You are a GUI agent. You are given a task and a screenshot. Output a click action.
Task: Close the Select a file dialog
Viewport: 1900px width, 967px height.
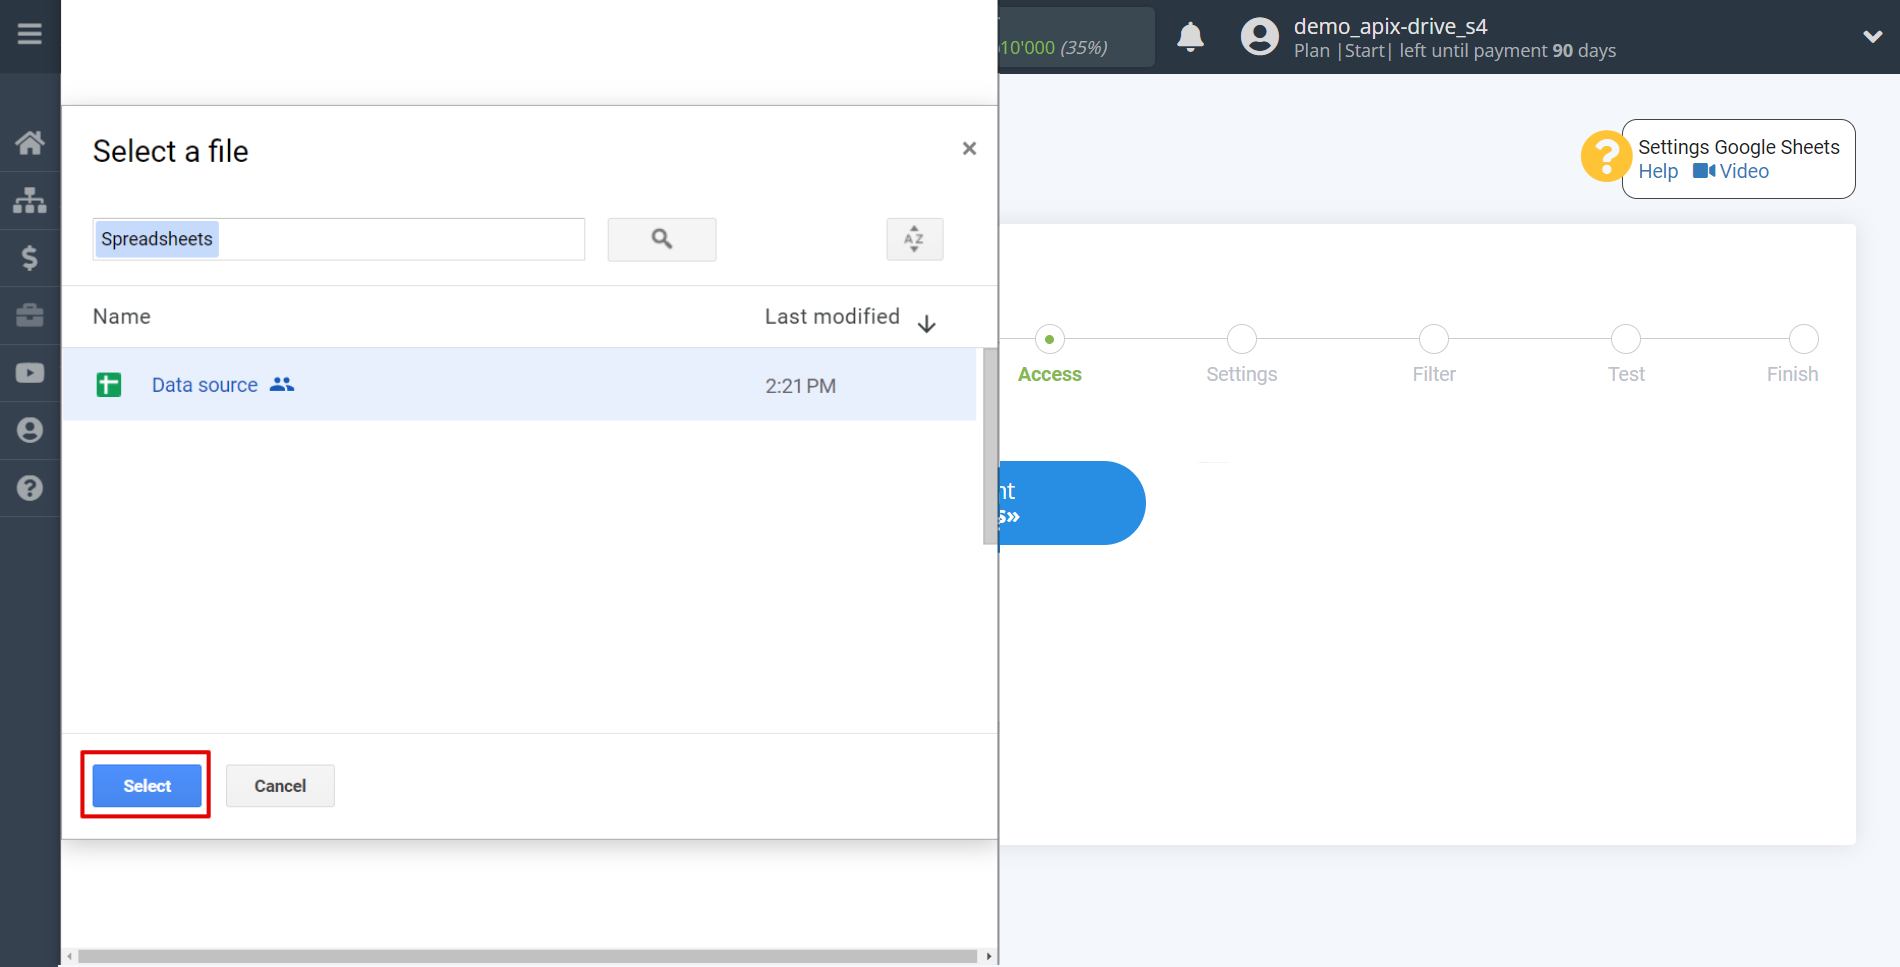coord(969,149)
